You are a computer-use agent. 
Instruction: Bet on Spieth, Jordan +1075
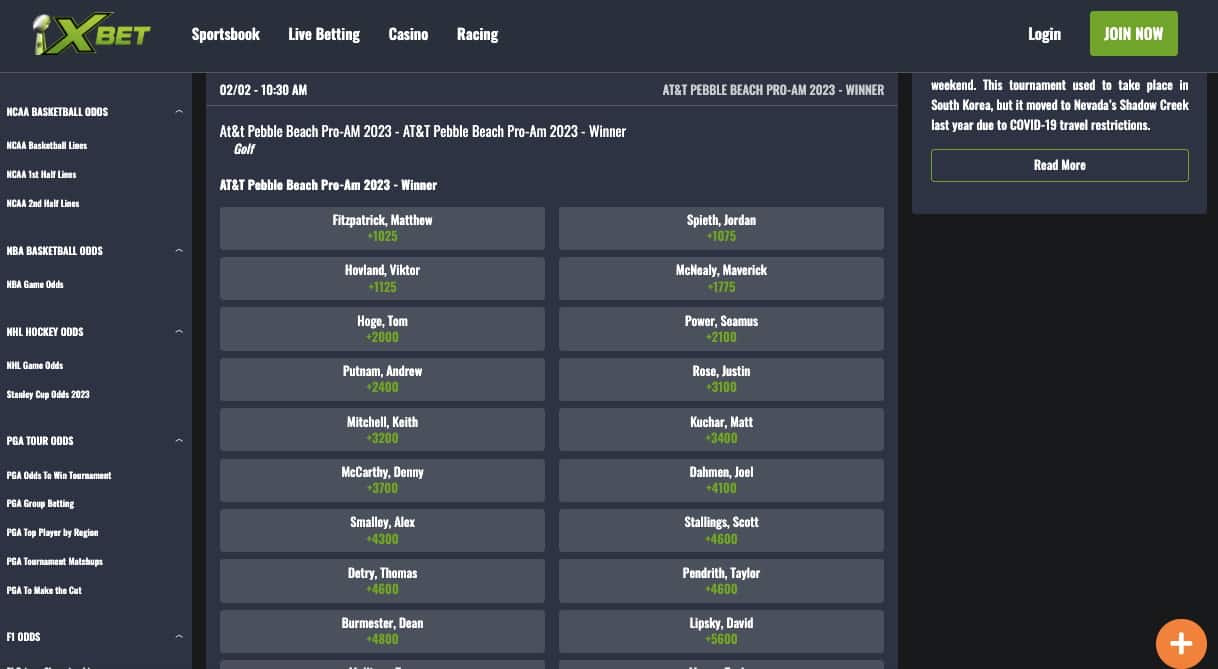(x=721, y=228)
